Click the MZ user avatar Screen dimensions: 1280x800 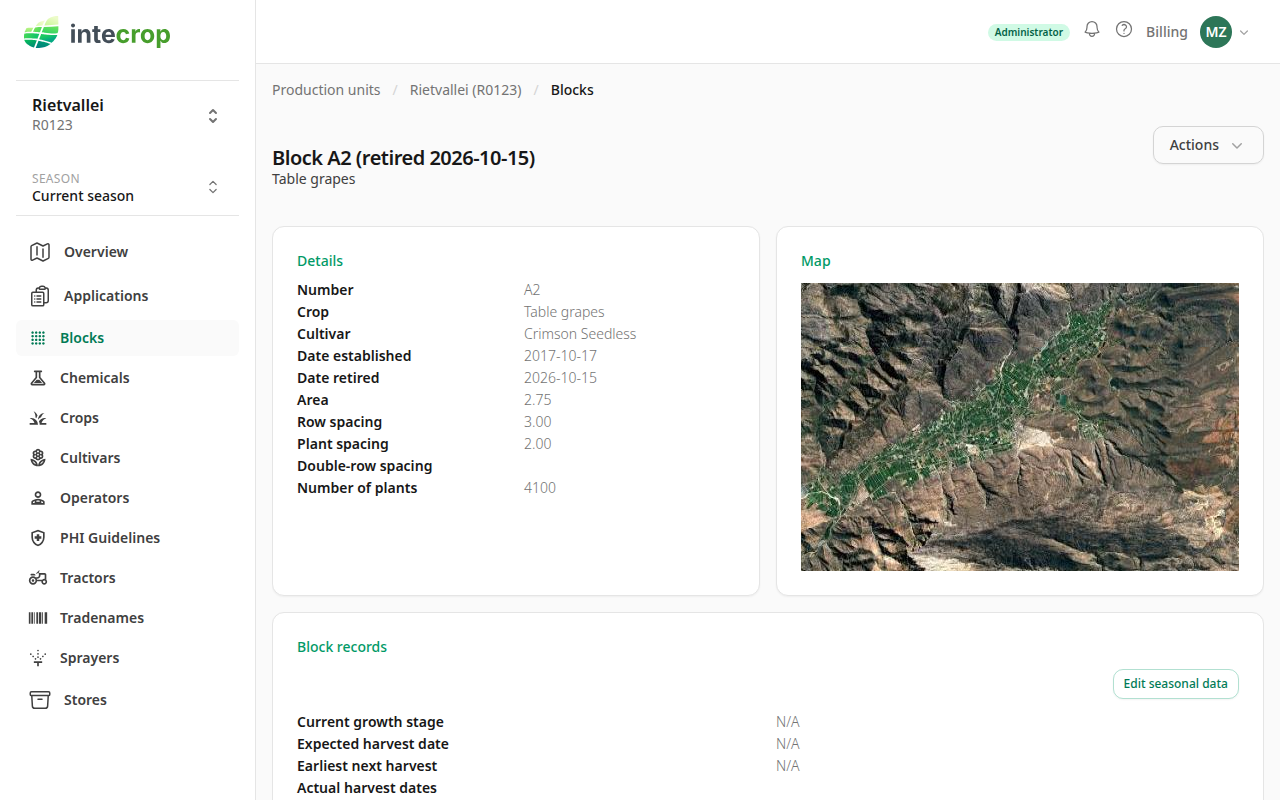pyautogui.click(x=1216, y=32)
